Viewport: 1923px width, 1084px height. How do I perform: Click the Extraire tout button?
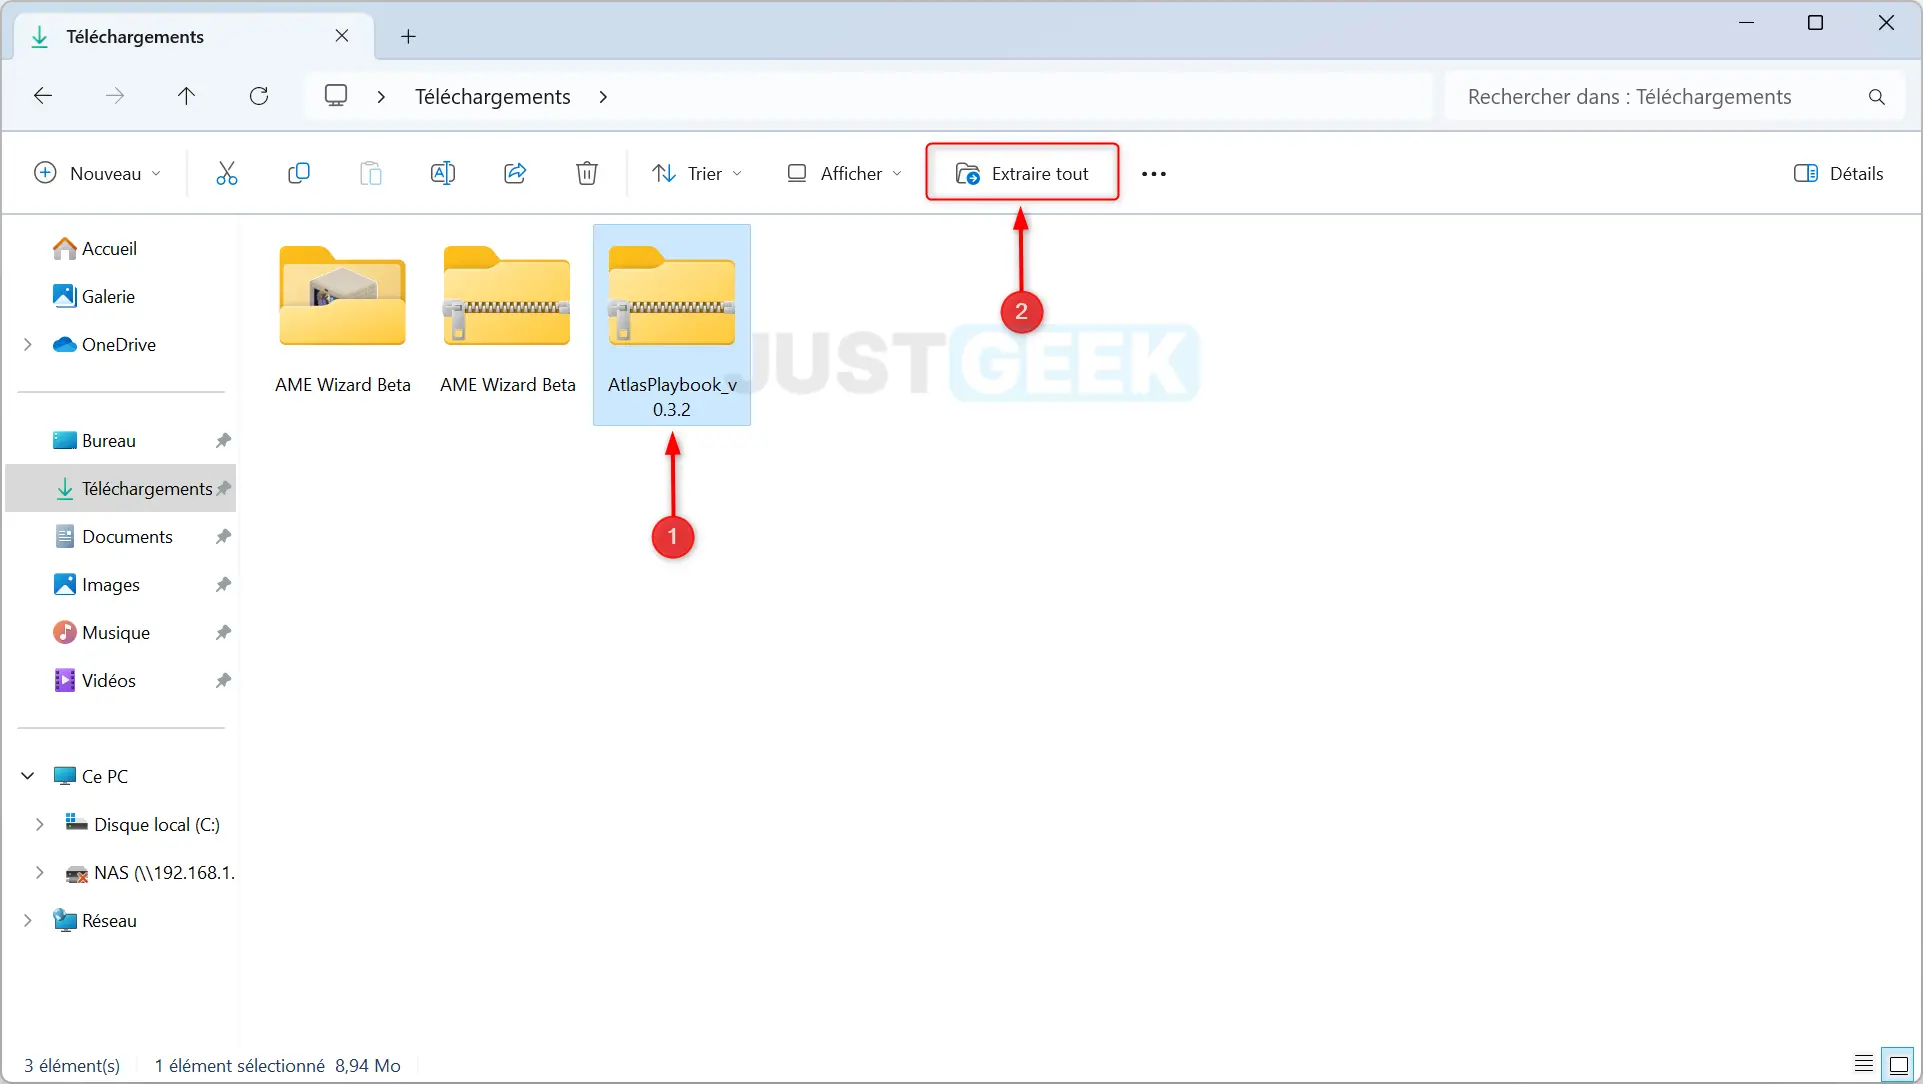click(1022, 173)
